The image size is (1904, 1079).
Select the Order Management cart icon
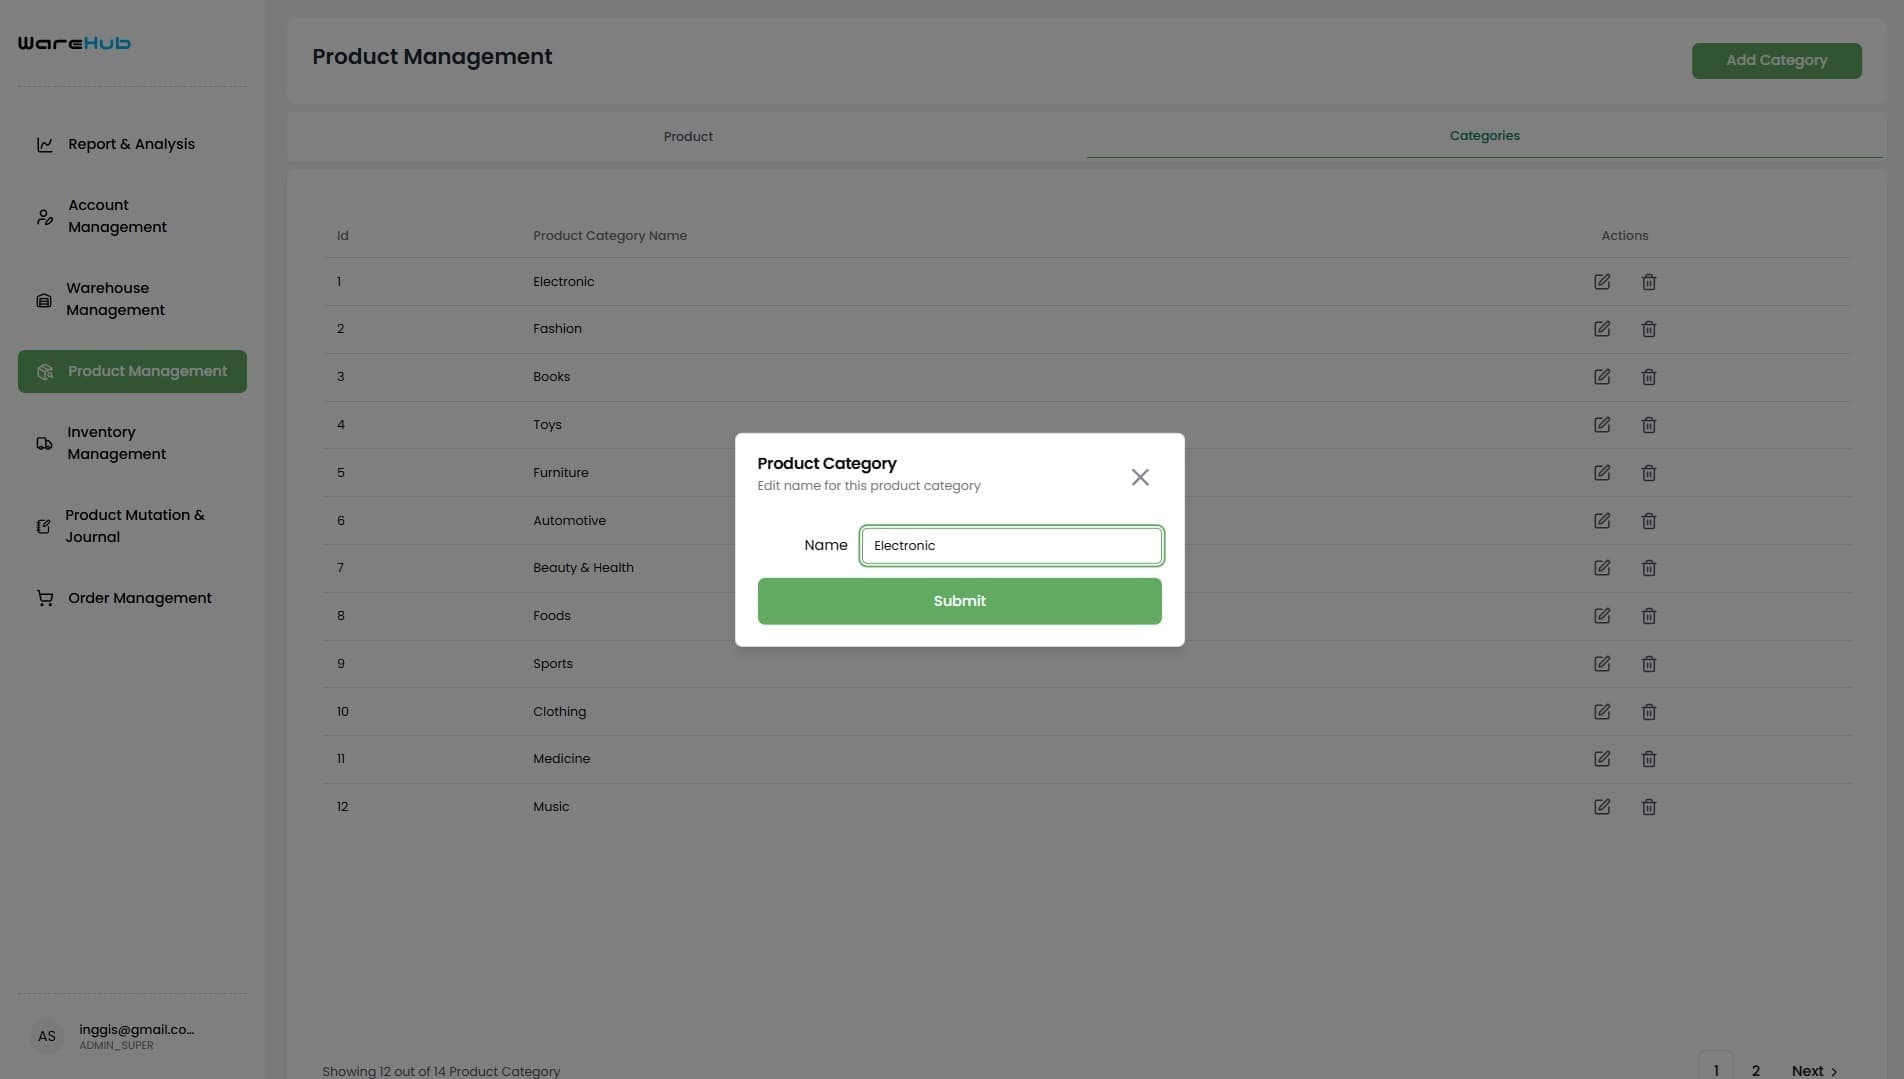point(44,597)
